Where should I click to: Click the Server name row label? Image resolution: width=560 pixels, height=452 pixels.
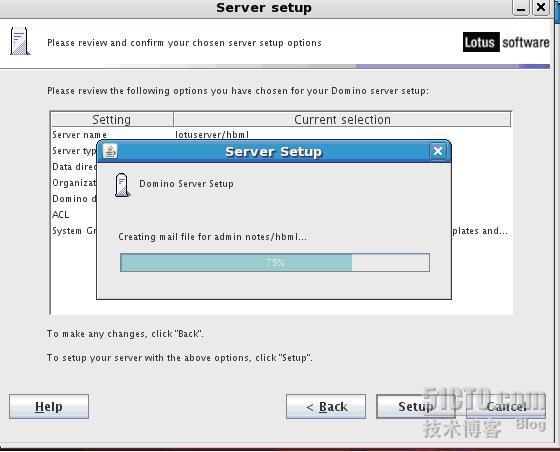point(79,135)
